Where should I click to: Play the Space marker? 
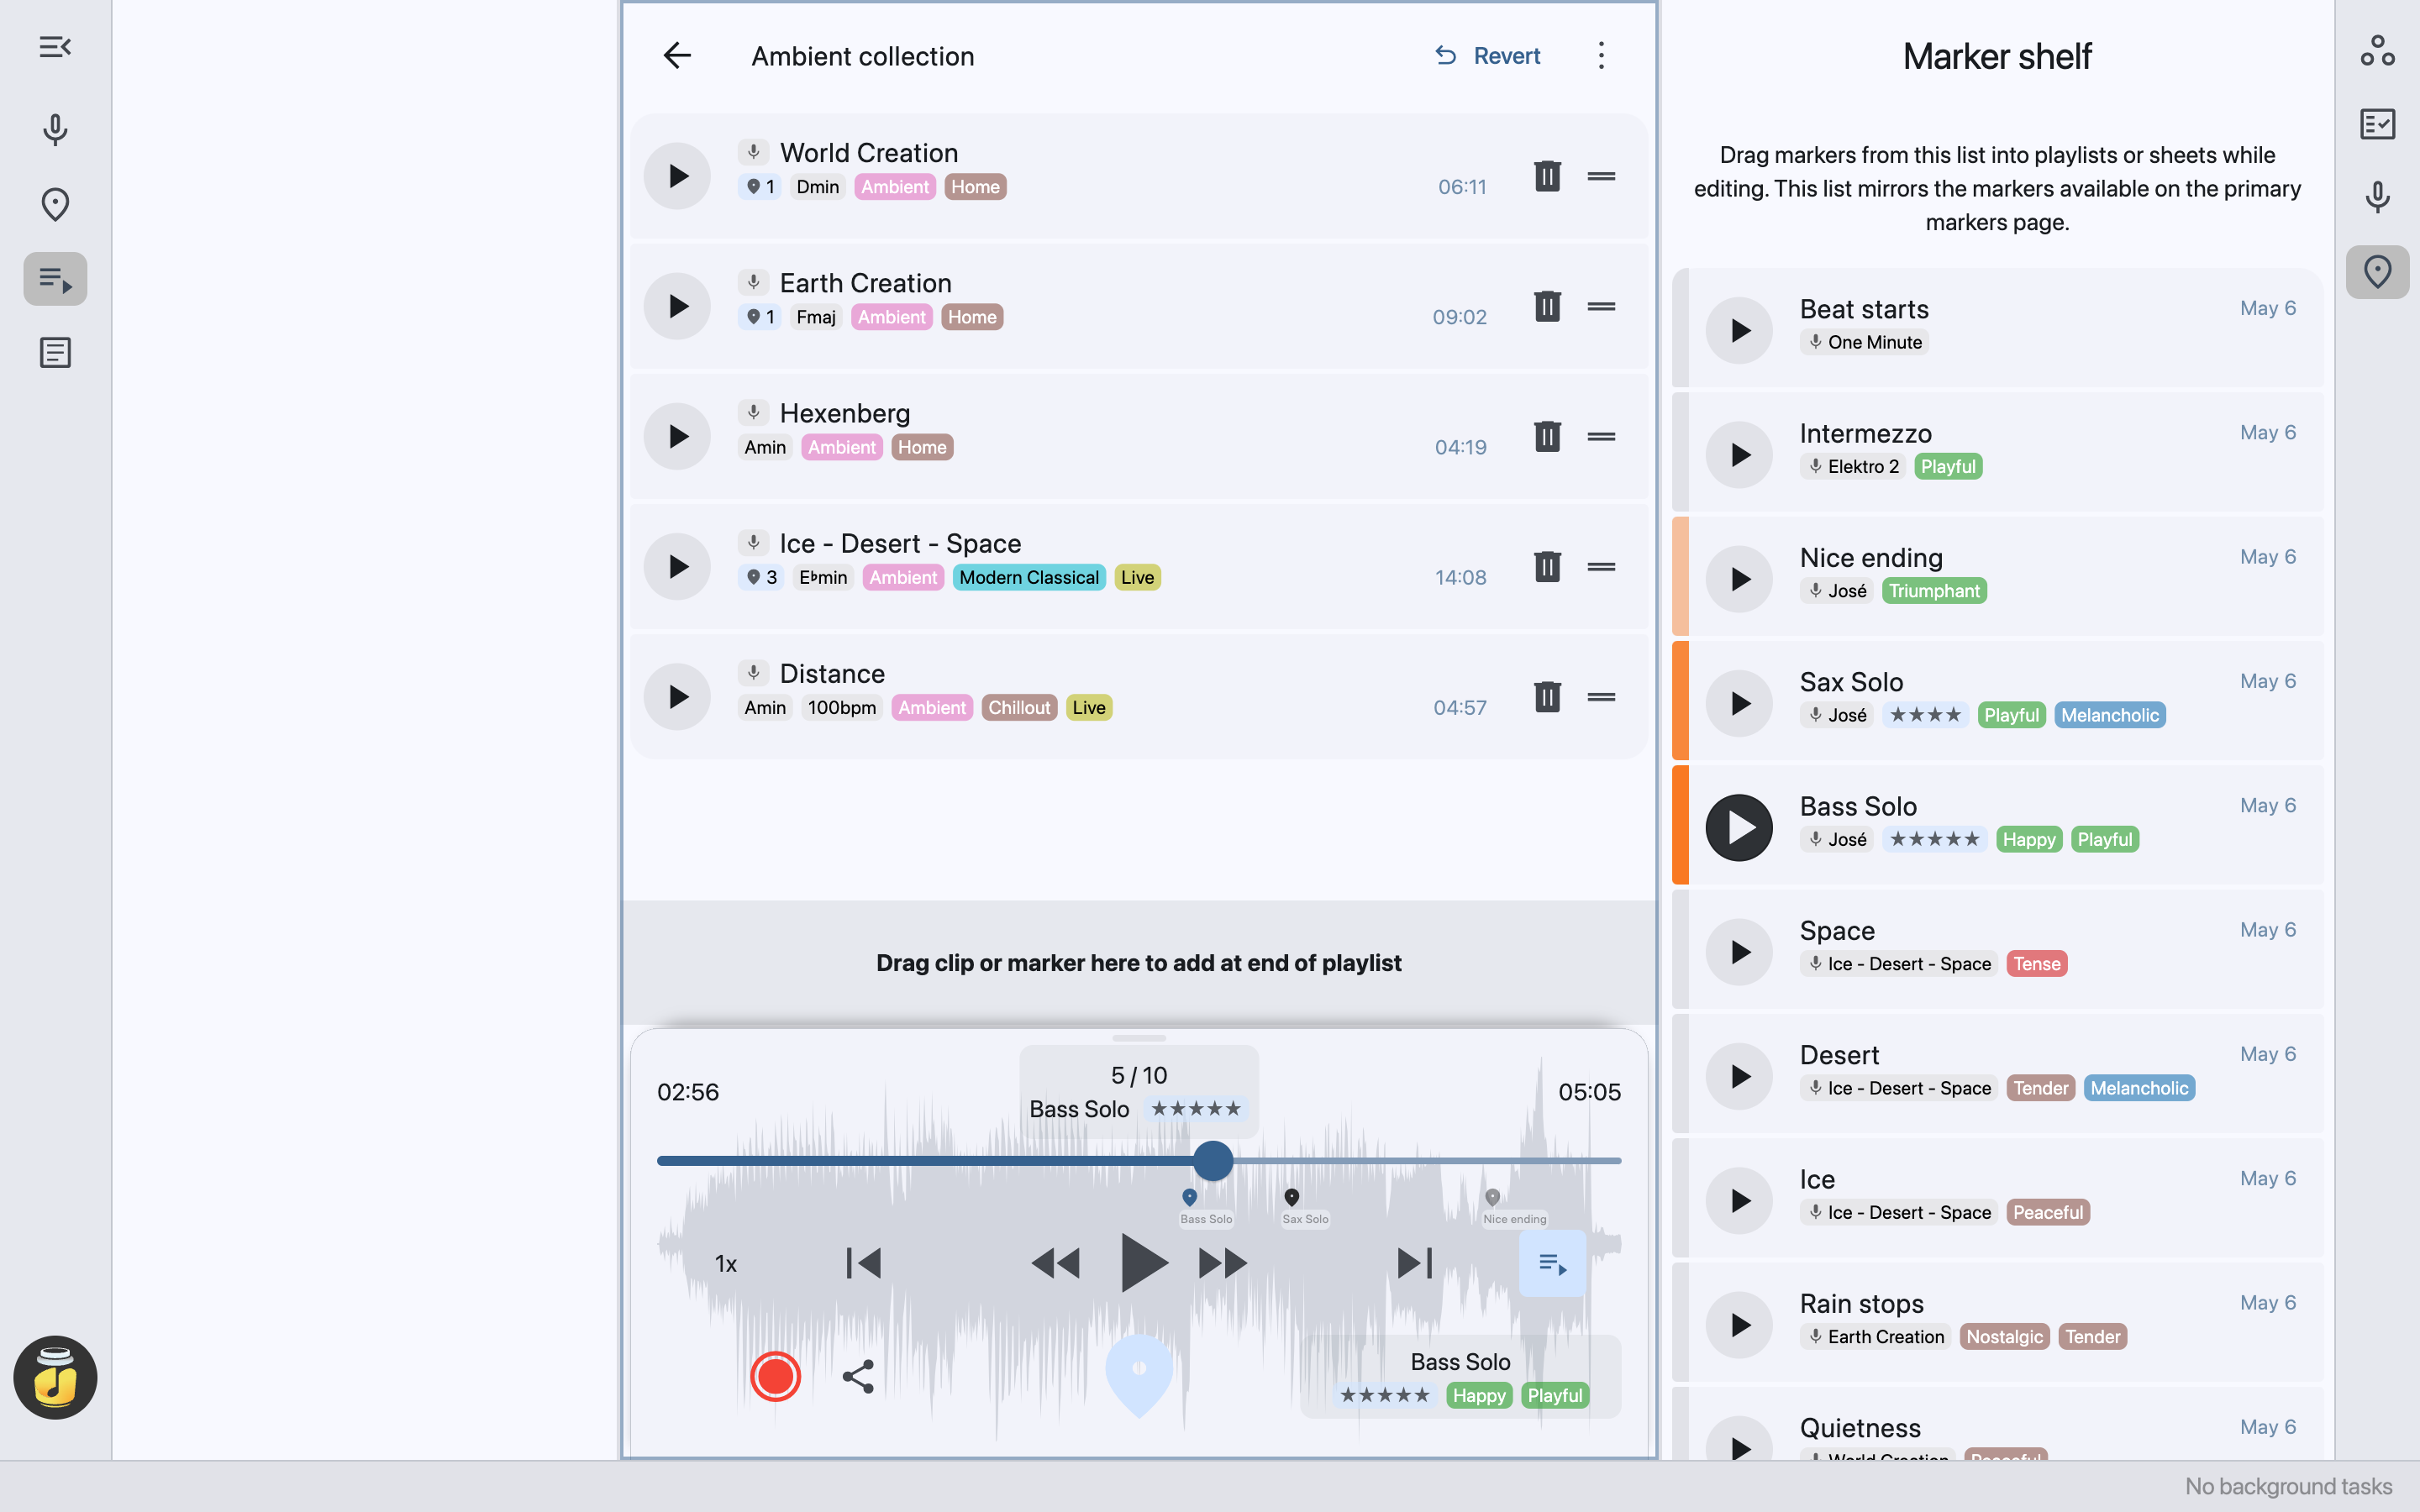1739,952
